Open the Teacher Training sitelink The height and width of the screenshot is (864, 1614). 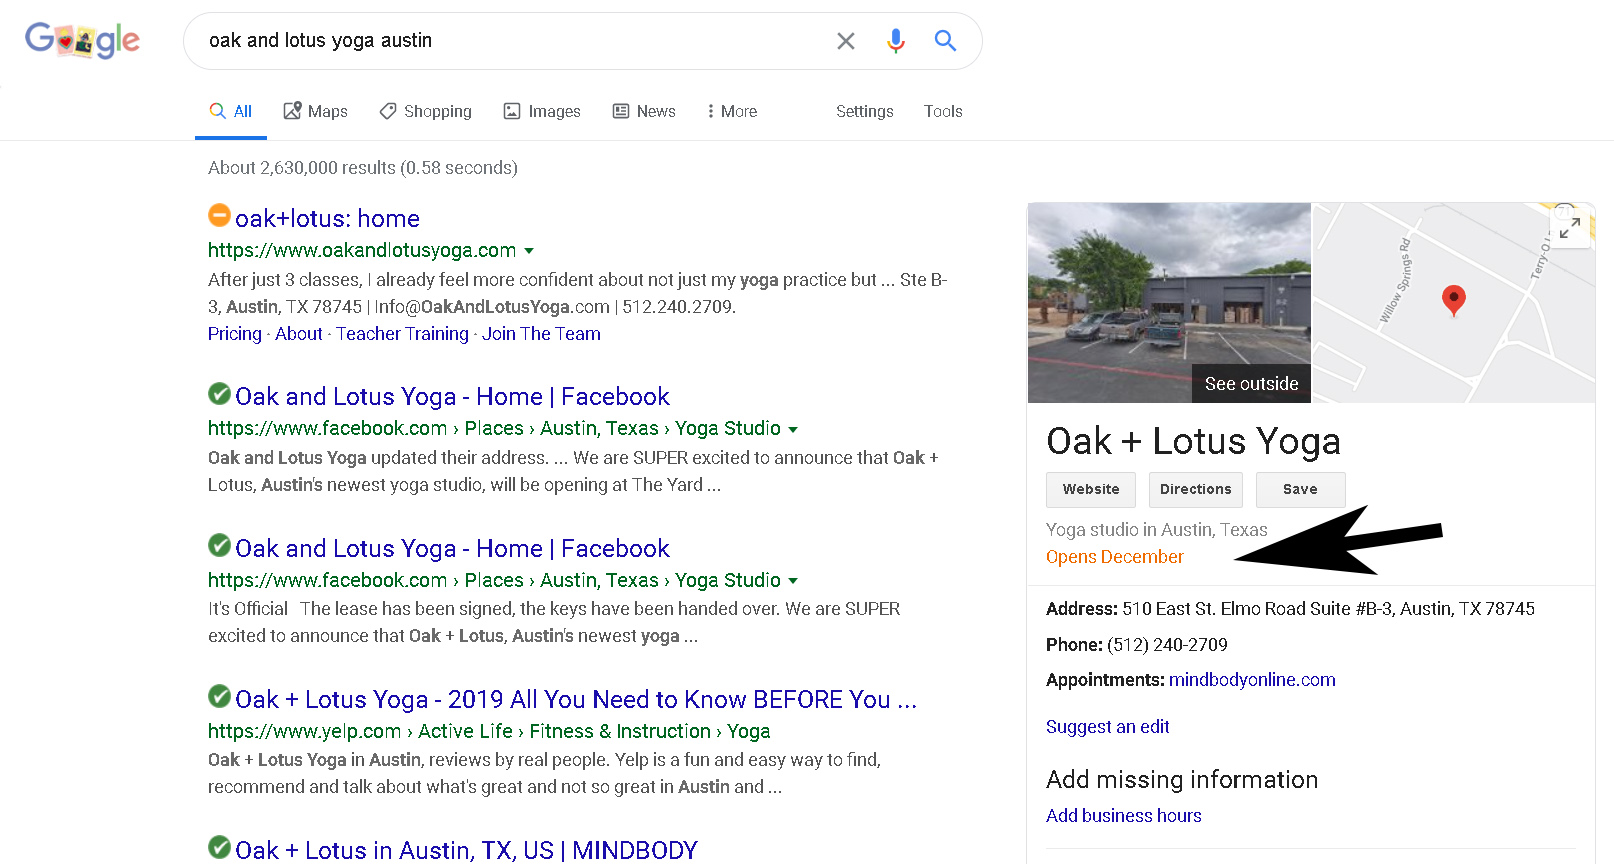click(402, 334)
